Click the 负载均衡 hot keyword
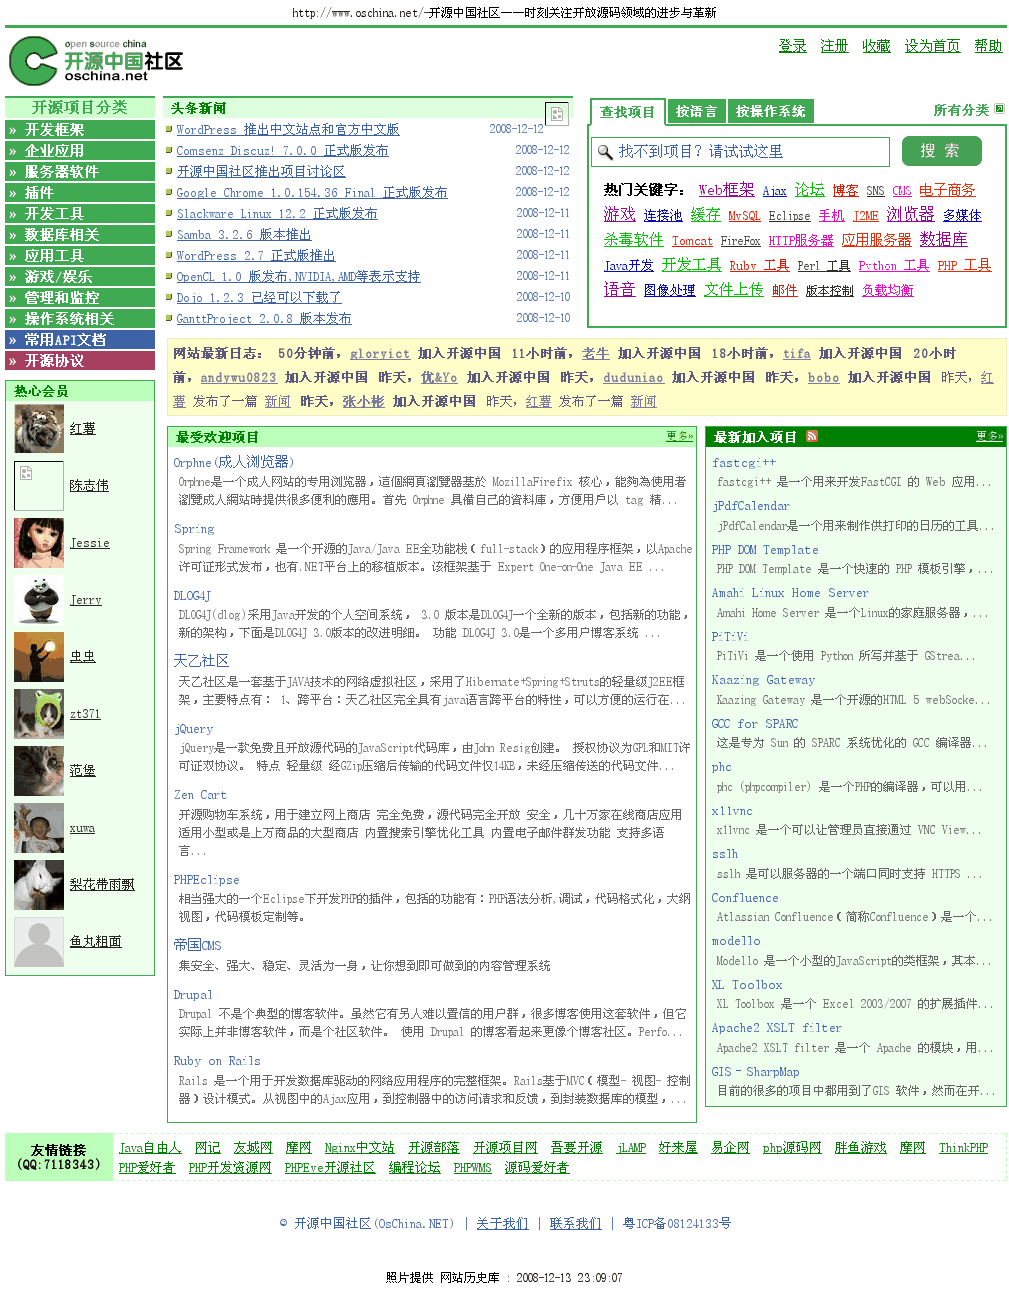Viewport: 1009px width, 1290px height. click(888, 291)
